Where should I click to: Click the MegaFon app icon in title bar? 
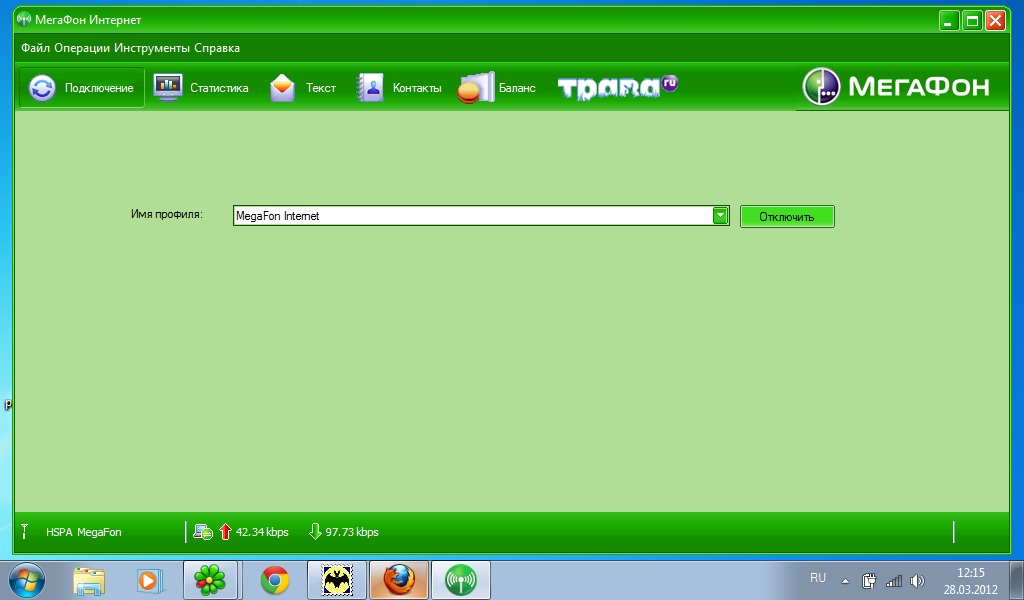[24, 20]
